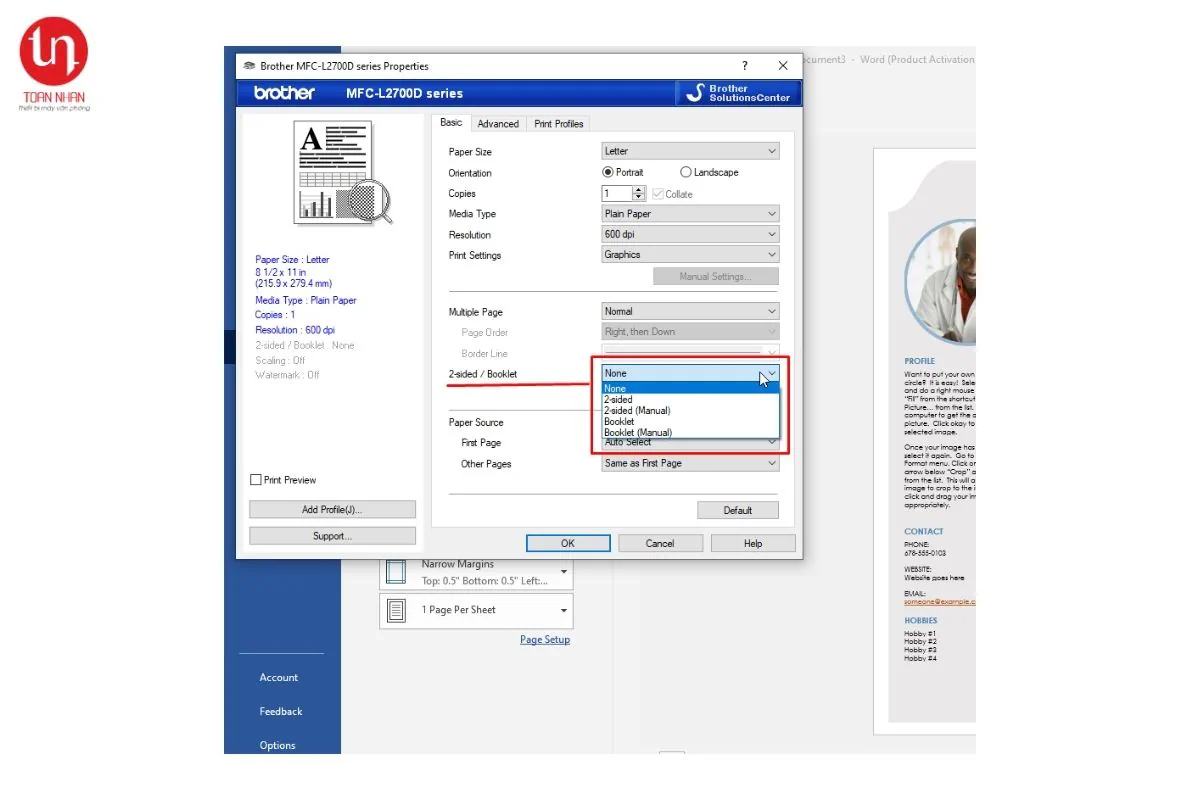This screenshot has height=800, width=1200.
Task: Click the pages per sheet icon in Word
Action: [396, 610]
